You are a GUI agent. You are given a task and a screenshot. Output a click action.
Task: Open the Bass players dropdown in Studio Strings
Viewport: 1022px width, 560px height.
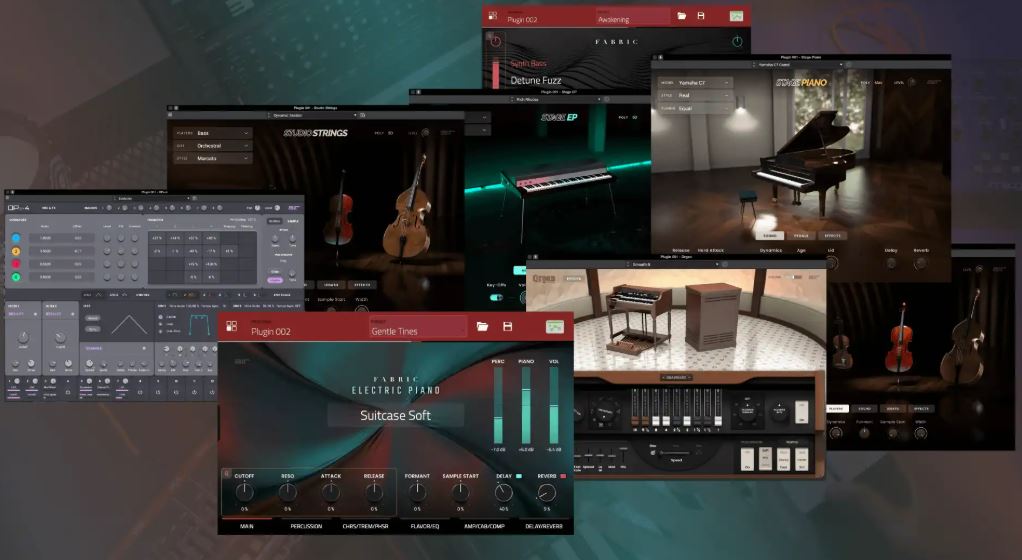pos(212,133)
